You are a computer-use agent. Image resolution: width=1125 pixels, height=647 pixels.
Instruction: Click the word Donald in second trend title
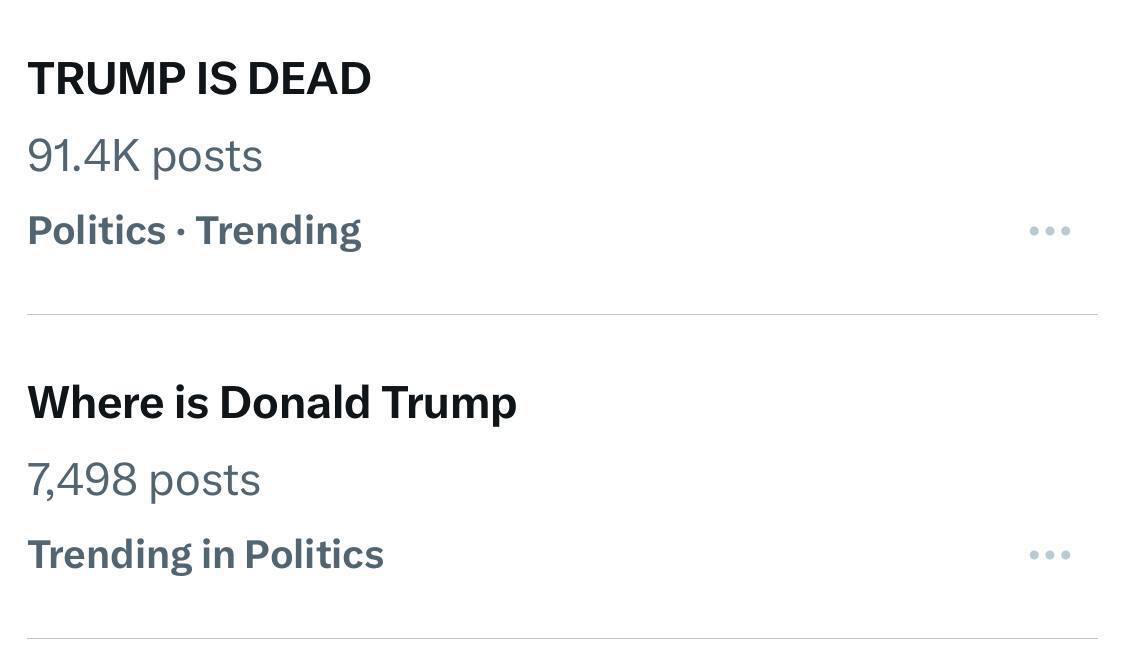(x=294, y=403)
